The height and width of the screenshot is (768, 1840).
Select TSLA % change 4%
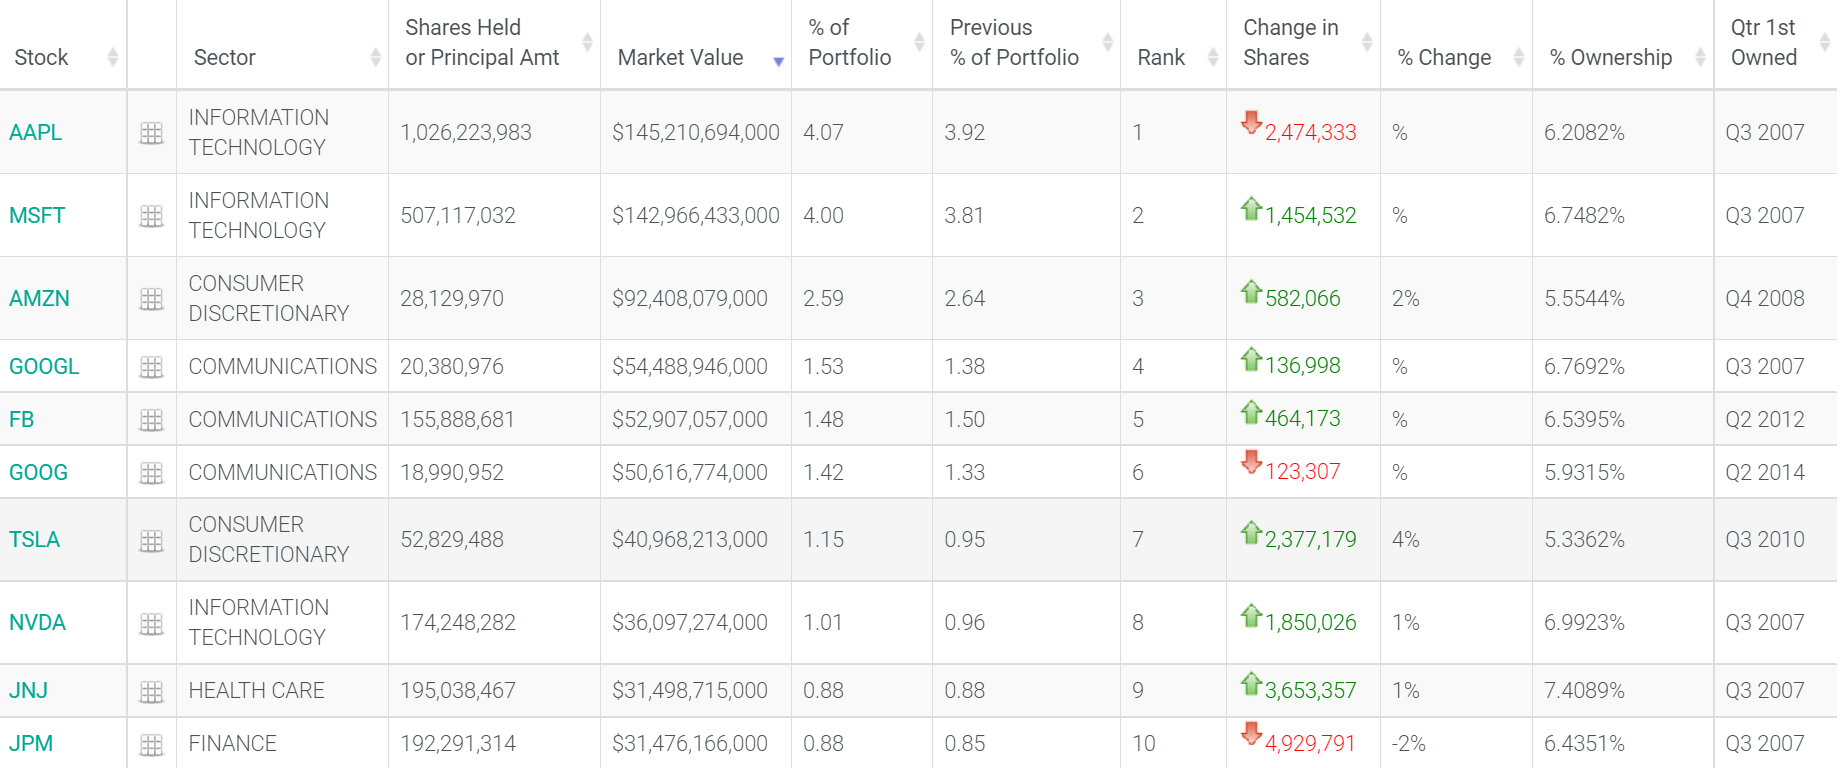point(1406,540)
